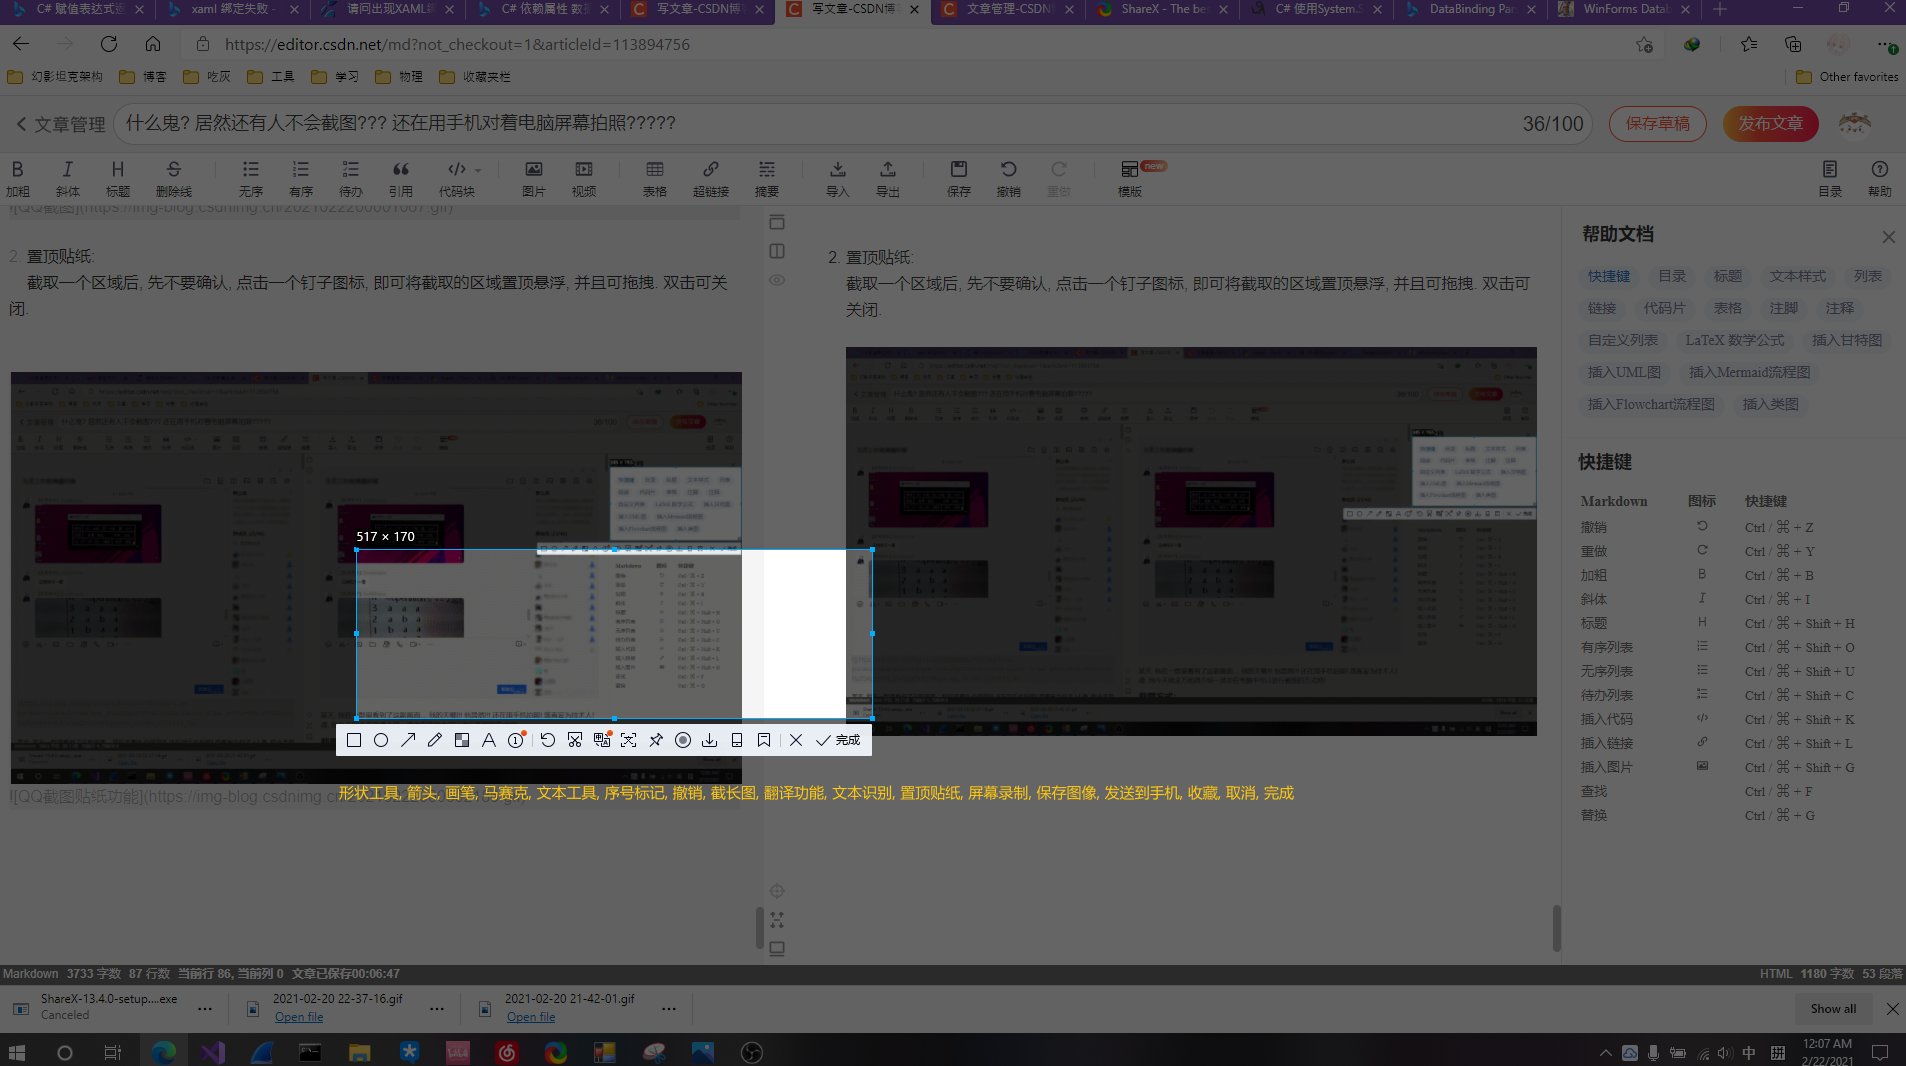Click the translate icon in screenshot toolbar
The width and height of the screenshot is (1906, 1066).
[x=602, y=740]
